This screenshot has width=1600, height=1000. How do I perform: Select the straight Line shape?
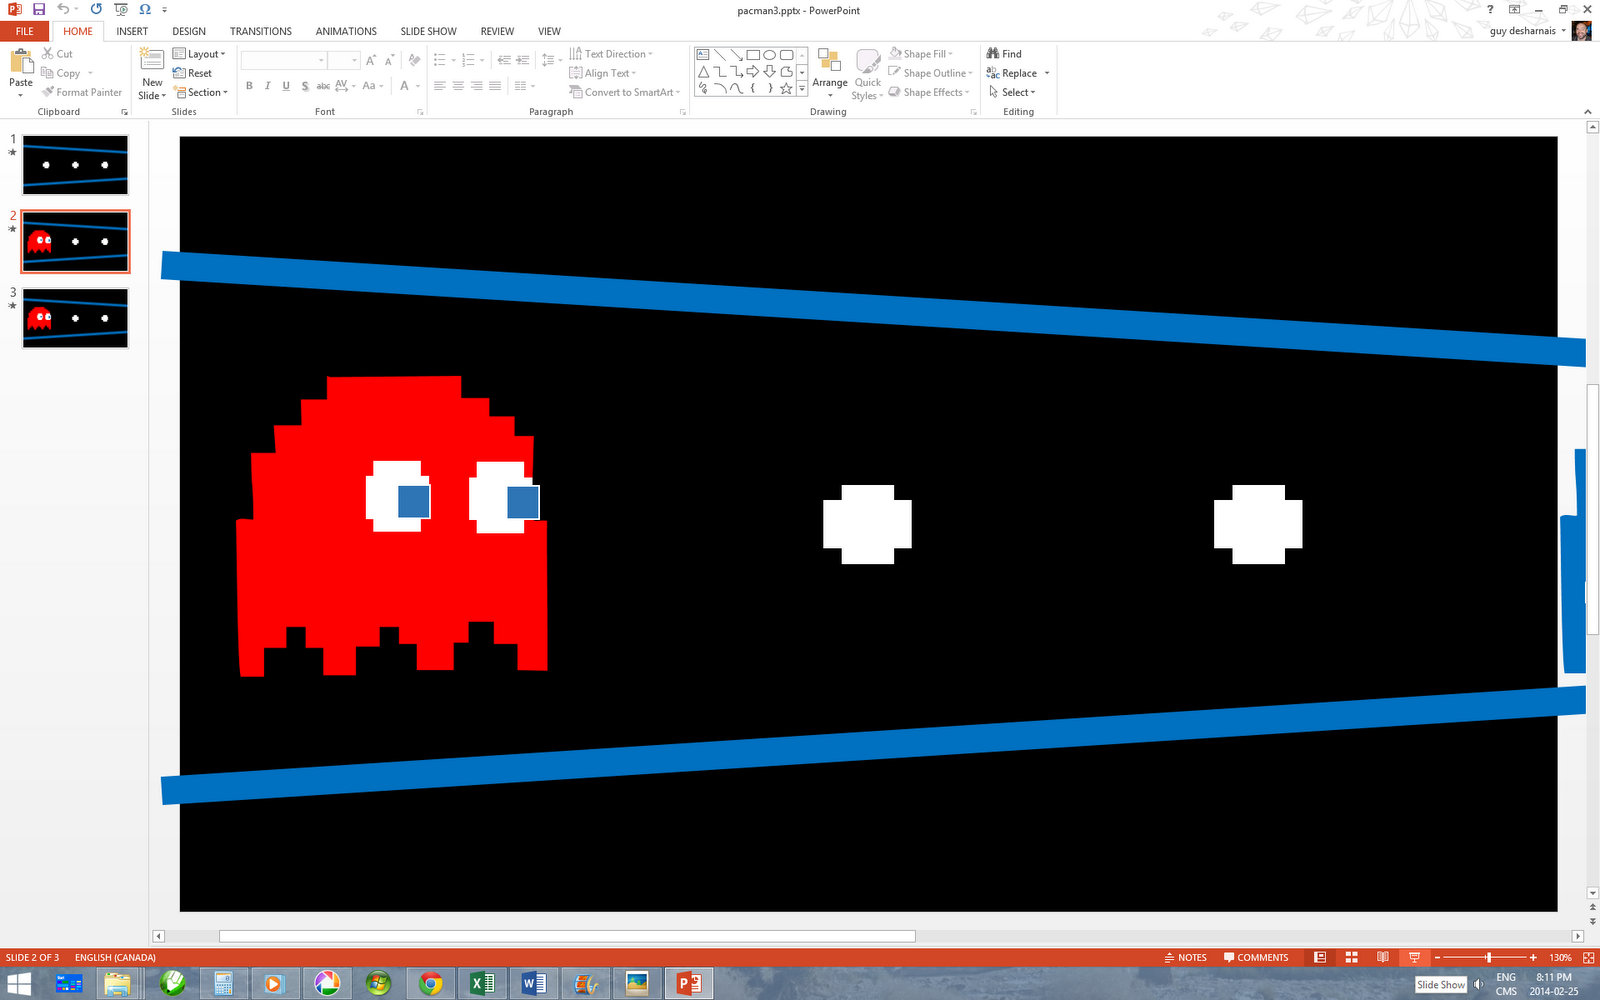(720, 54)
